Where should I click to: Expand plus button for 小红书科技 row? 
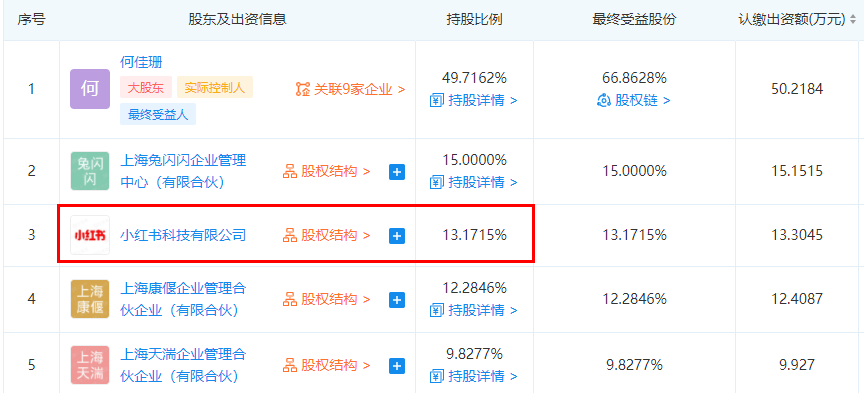(397, 236)
